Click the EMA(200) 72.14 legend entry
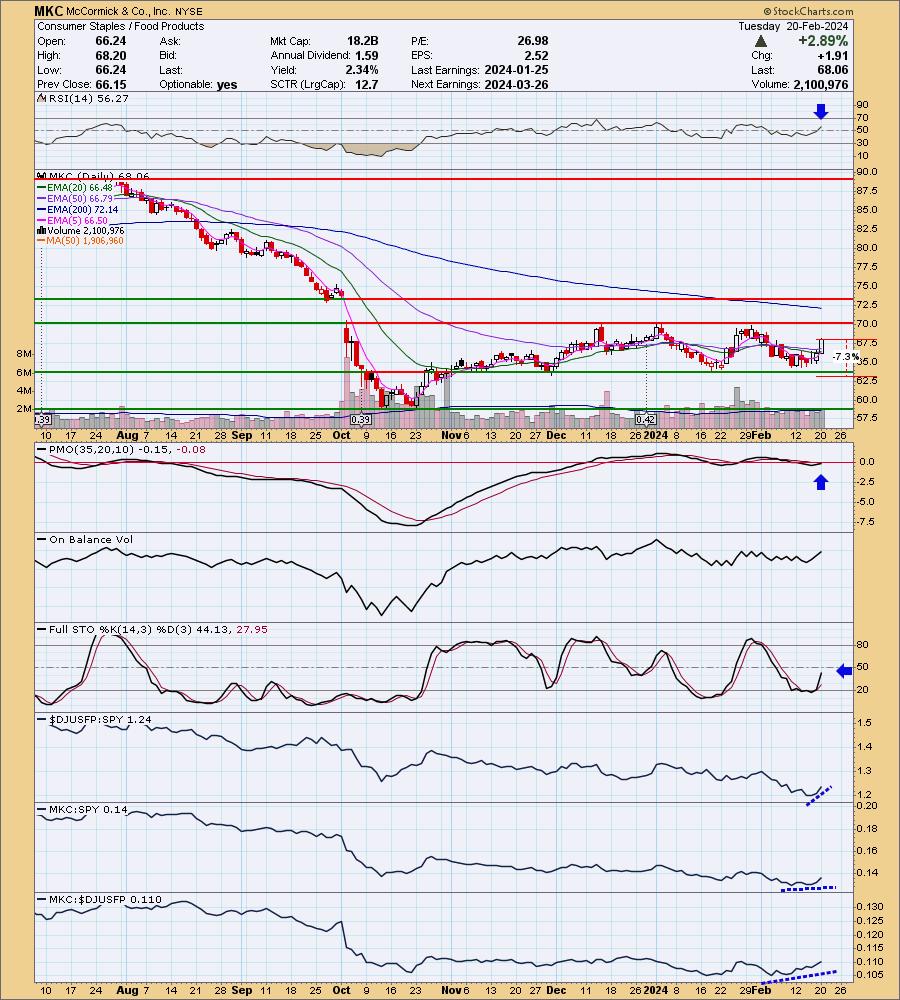 (77, 209)
